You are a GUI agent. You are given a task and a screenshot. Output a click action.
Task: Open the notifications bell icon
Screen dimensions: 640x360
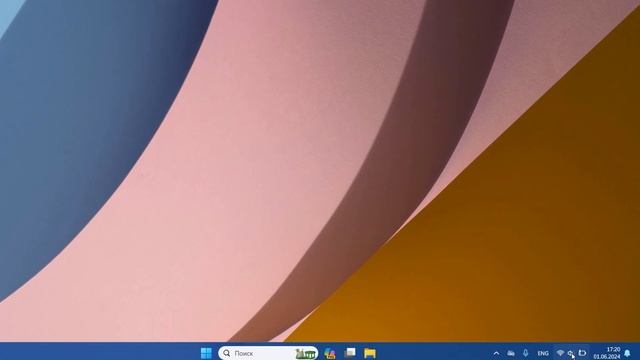tap(627, 353)
